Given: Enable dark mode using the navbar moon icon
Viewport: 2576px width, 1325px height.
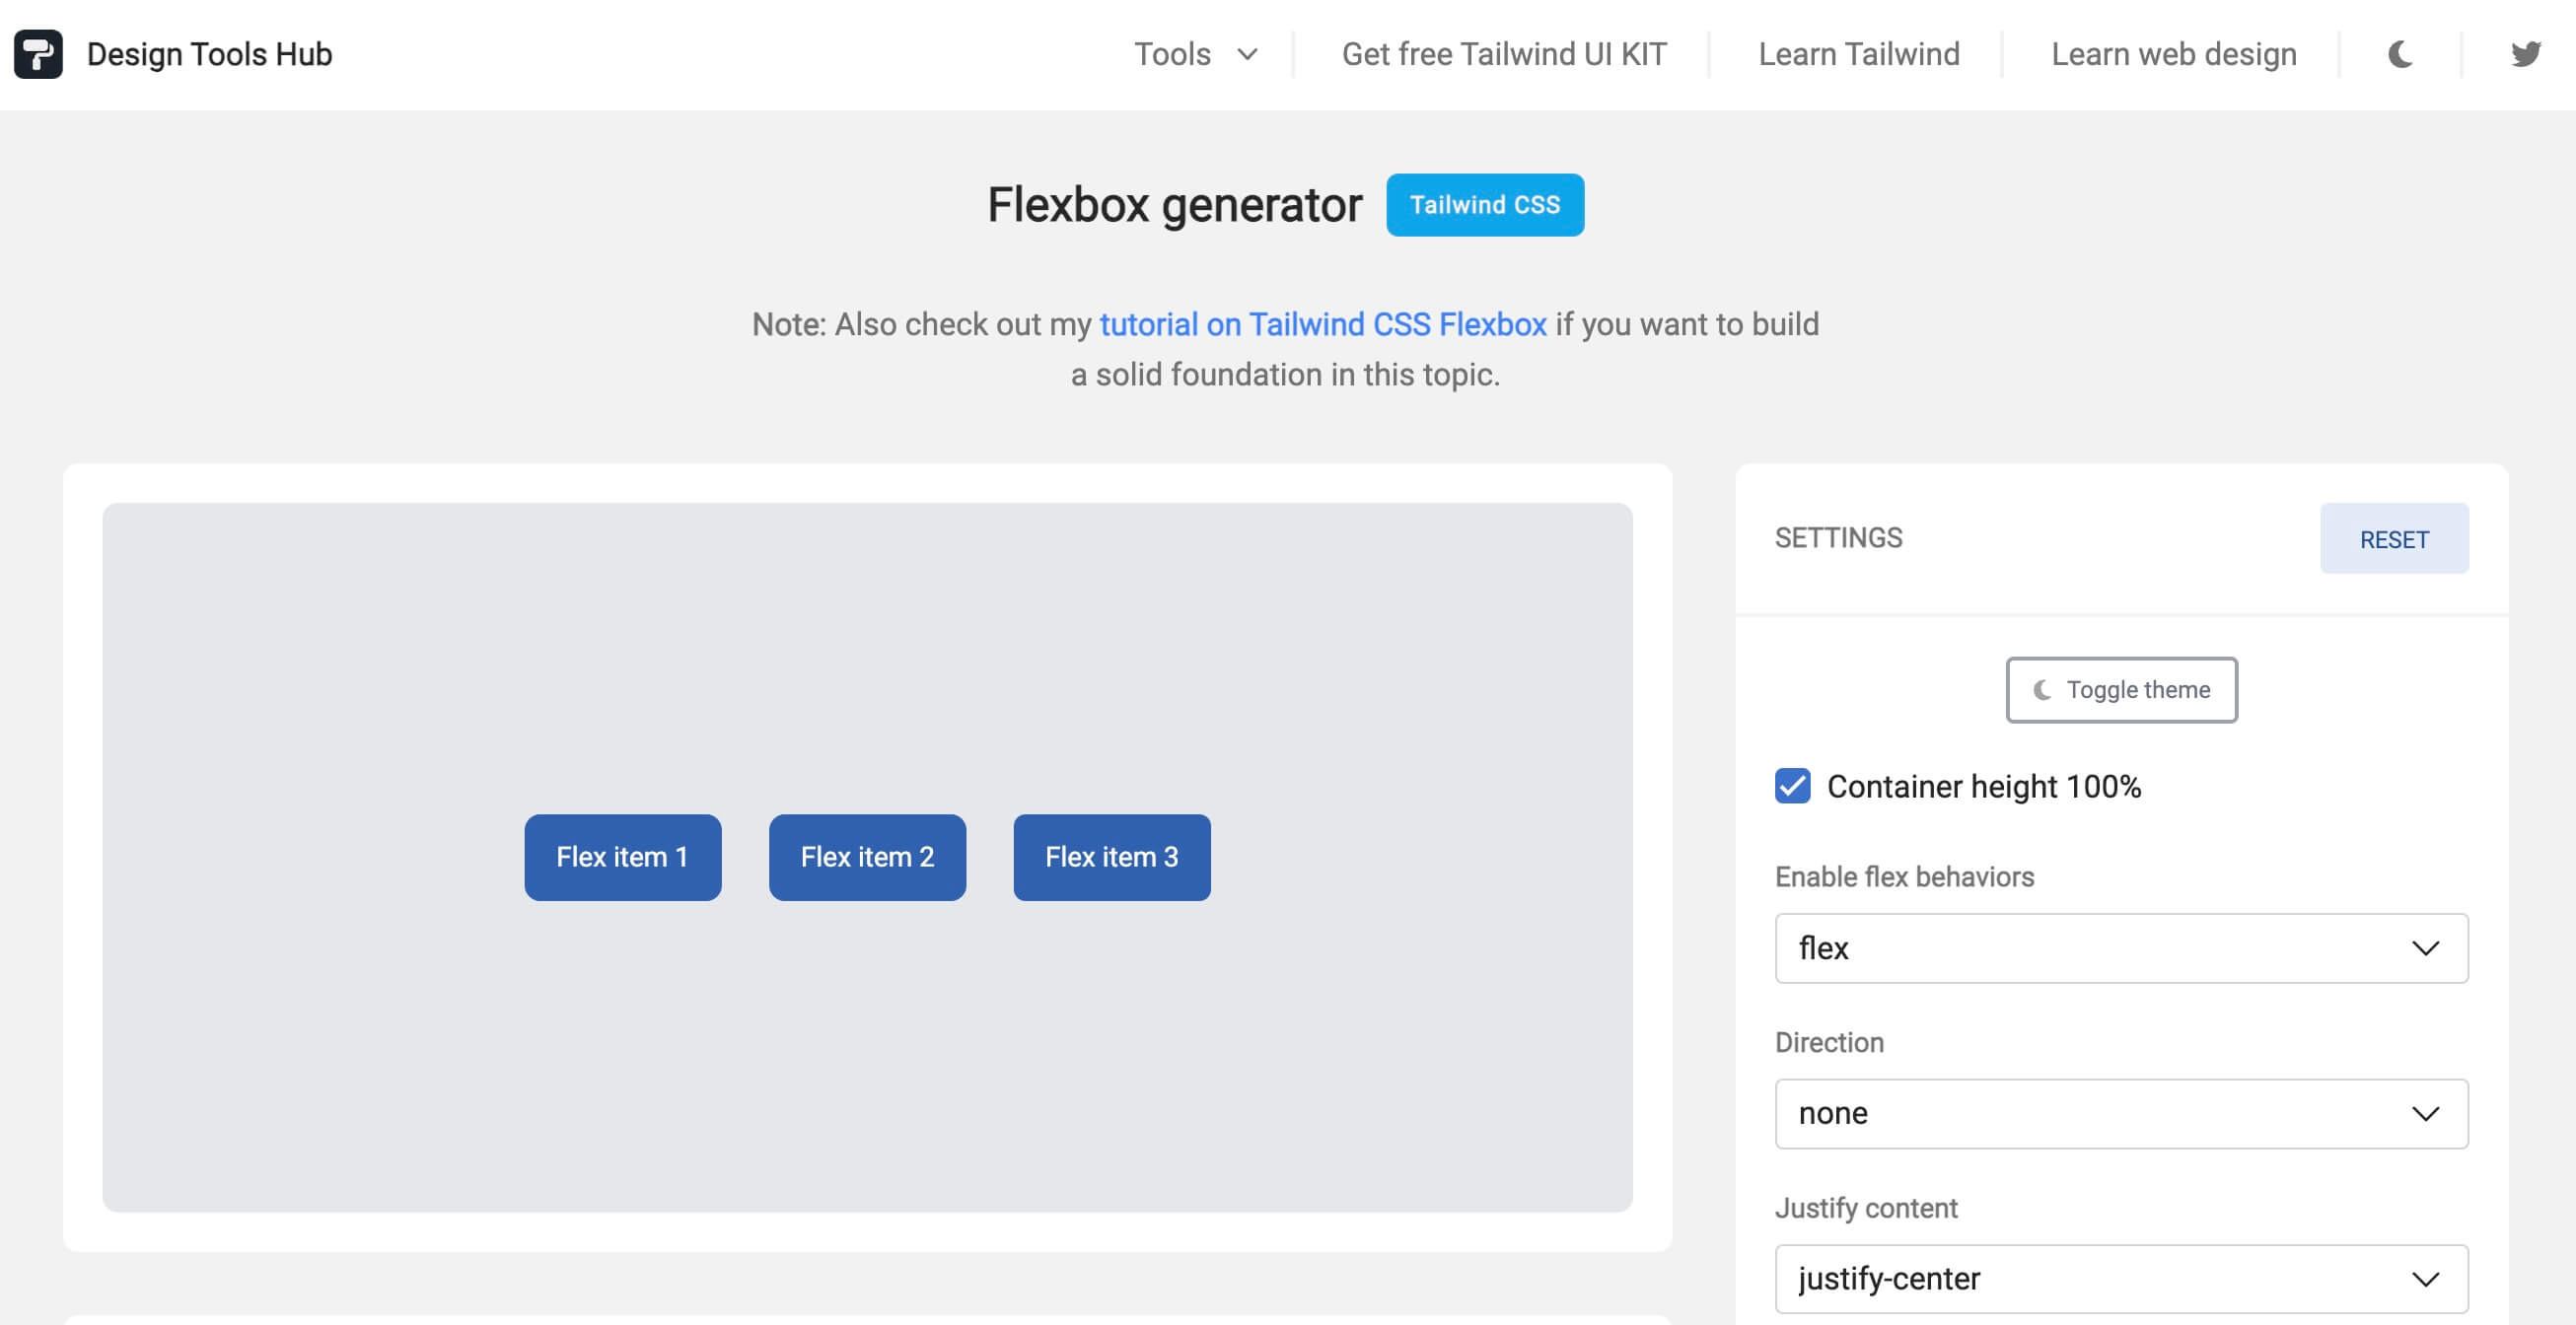Looking at the screenshot, I should (2402, 54).
